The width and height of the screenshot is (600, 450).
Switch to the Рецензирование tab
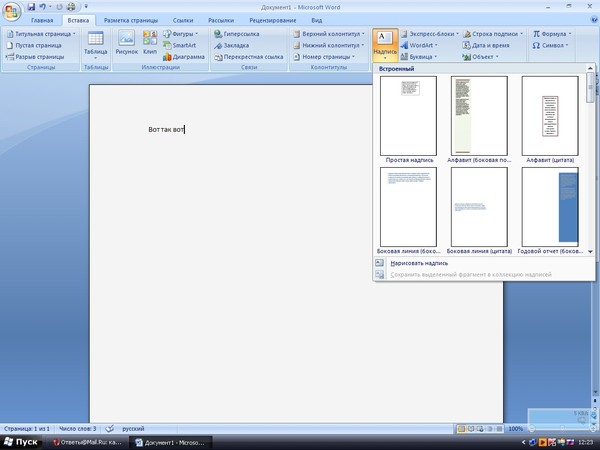[x=272, y=20]
